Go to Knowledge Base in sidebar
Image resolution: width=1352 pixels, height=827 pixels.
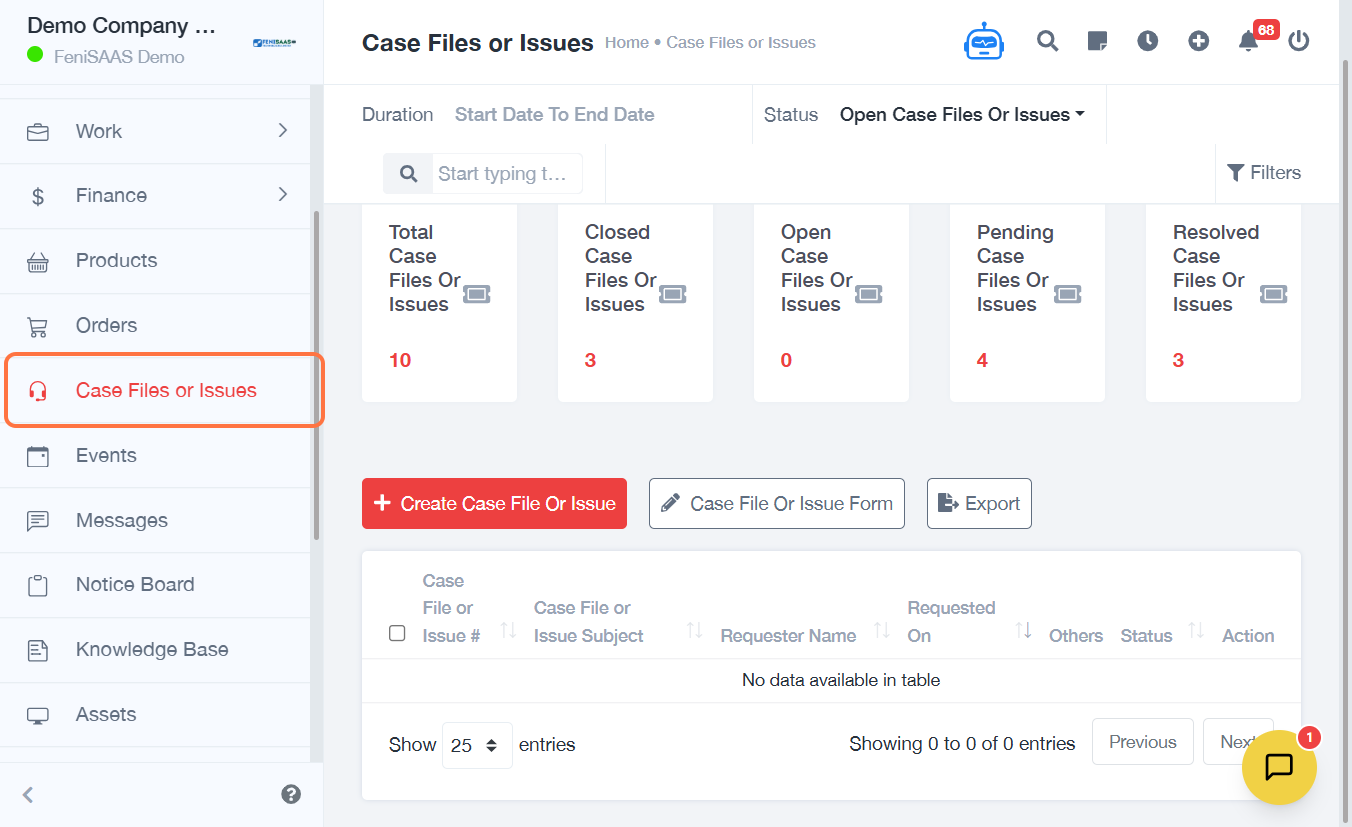tap(152, 650)
